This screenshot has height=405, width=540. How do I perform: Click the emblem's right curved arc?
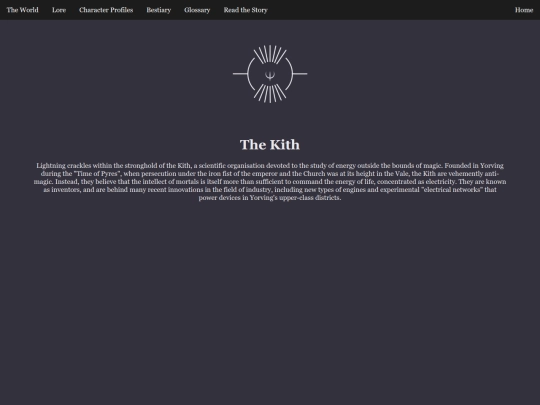pos(289,74)
